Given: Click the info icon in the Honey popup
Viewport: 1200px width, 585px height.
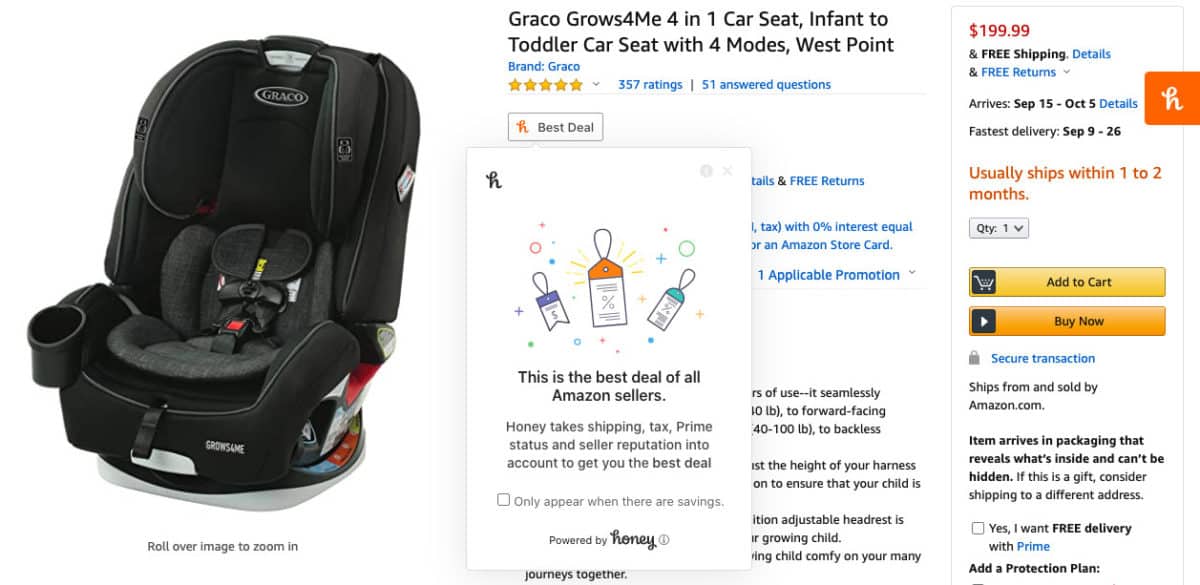Looking at the screenshot, I should 709,170.
